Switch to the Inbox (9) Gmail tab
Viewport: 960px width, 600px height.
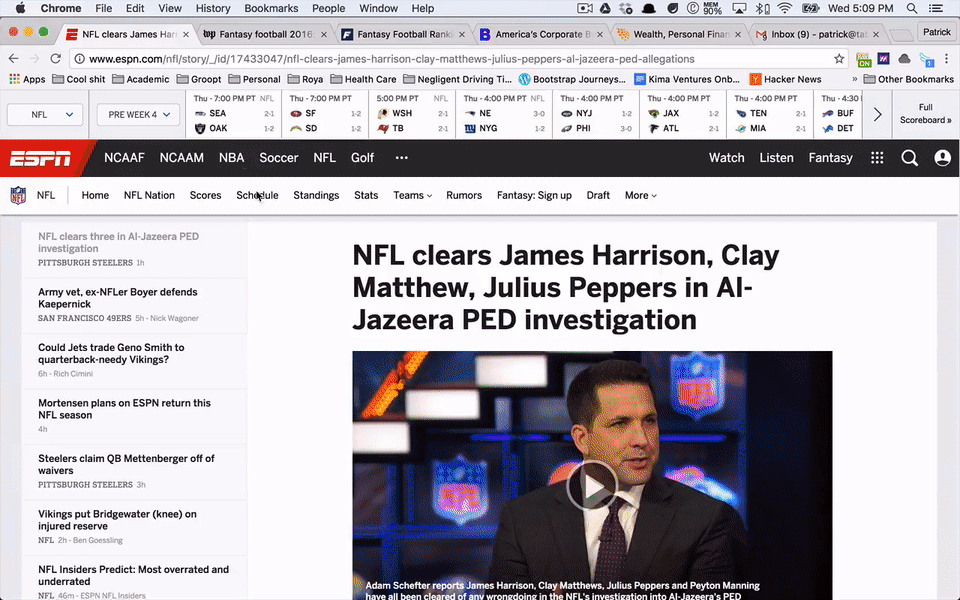(x=818, y=34)
